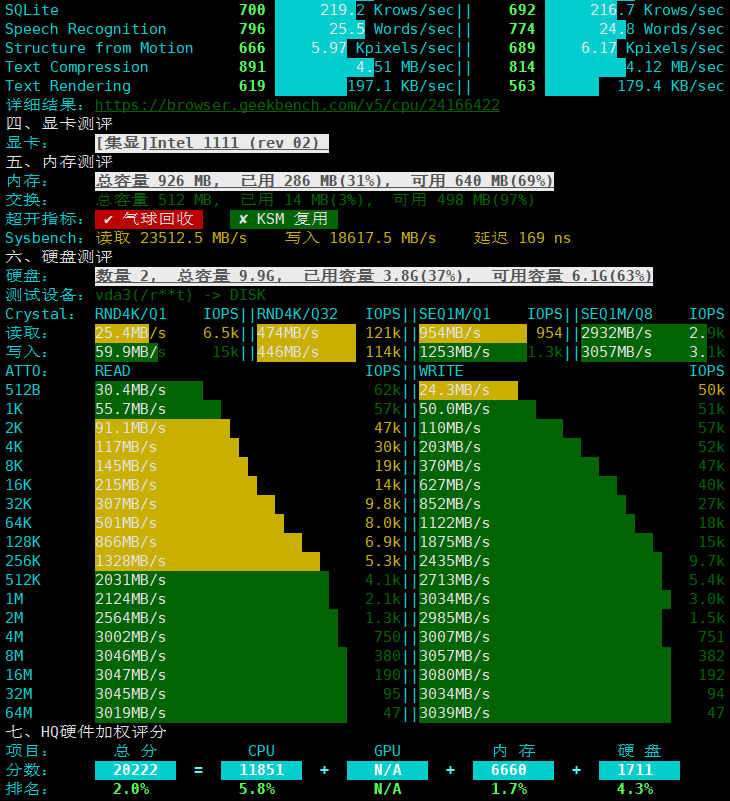Click the 512B write bar showing 24.3MB/s
The image size is (730, 801).
[x=467, y=390]
